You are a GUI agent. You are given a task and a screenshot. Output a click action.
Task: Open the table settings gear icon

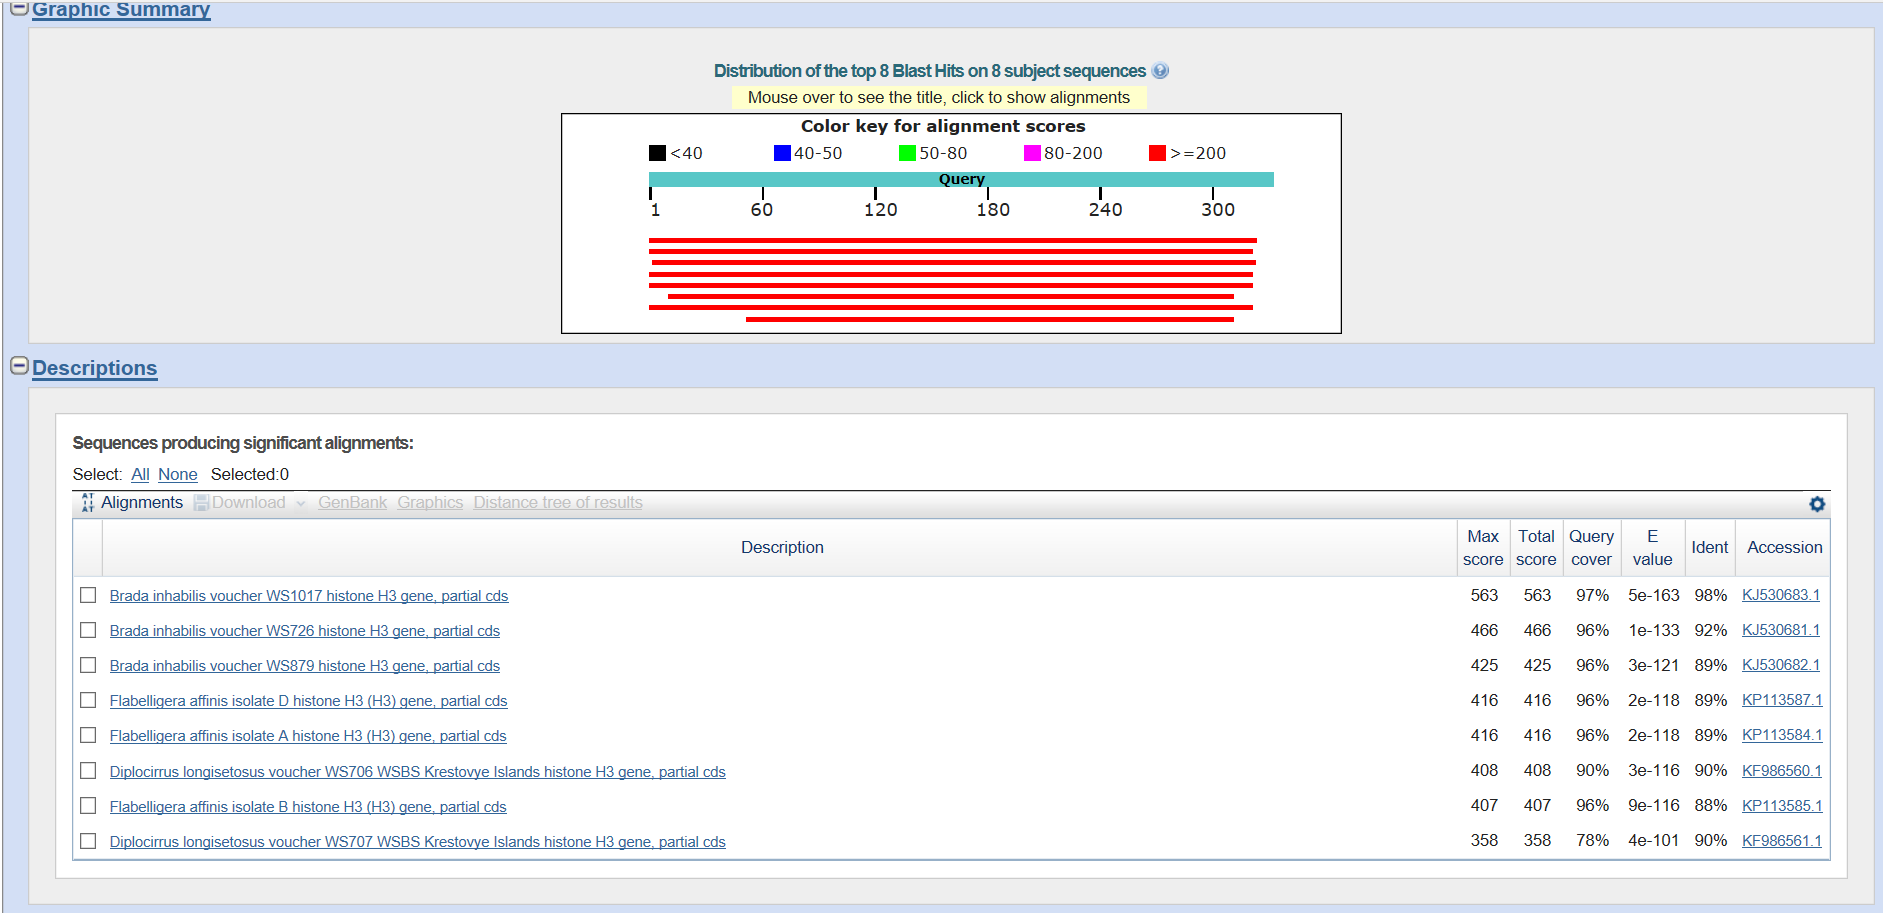tap(1817, 504)
